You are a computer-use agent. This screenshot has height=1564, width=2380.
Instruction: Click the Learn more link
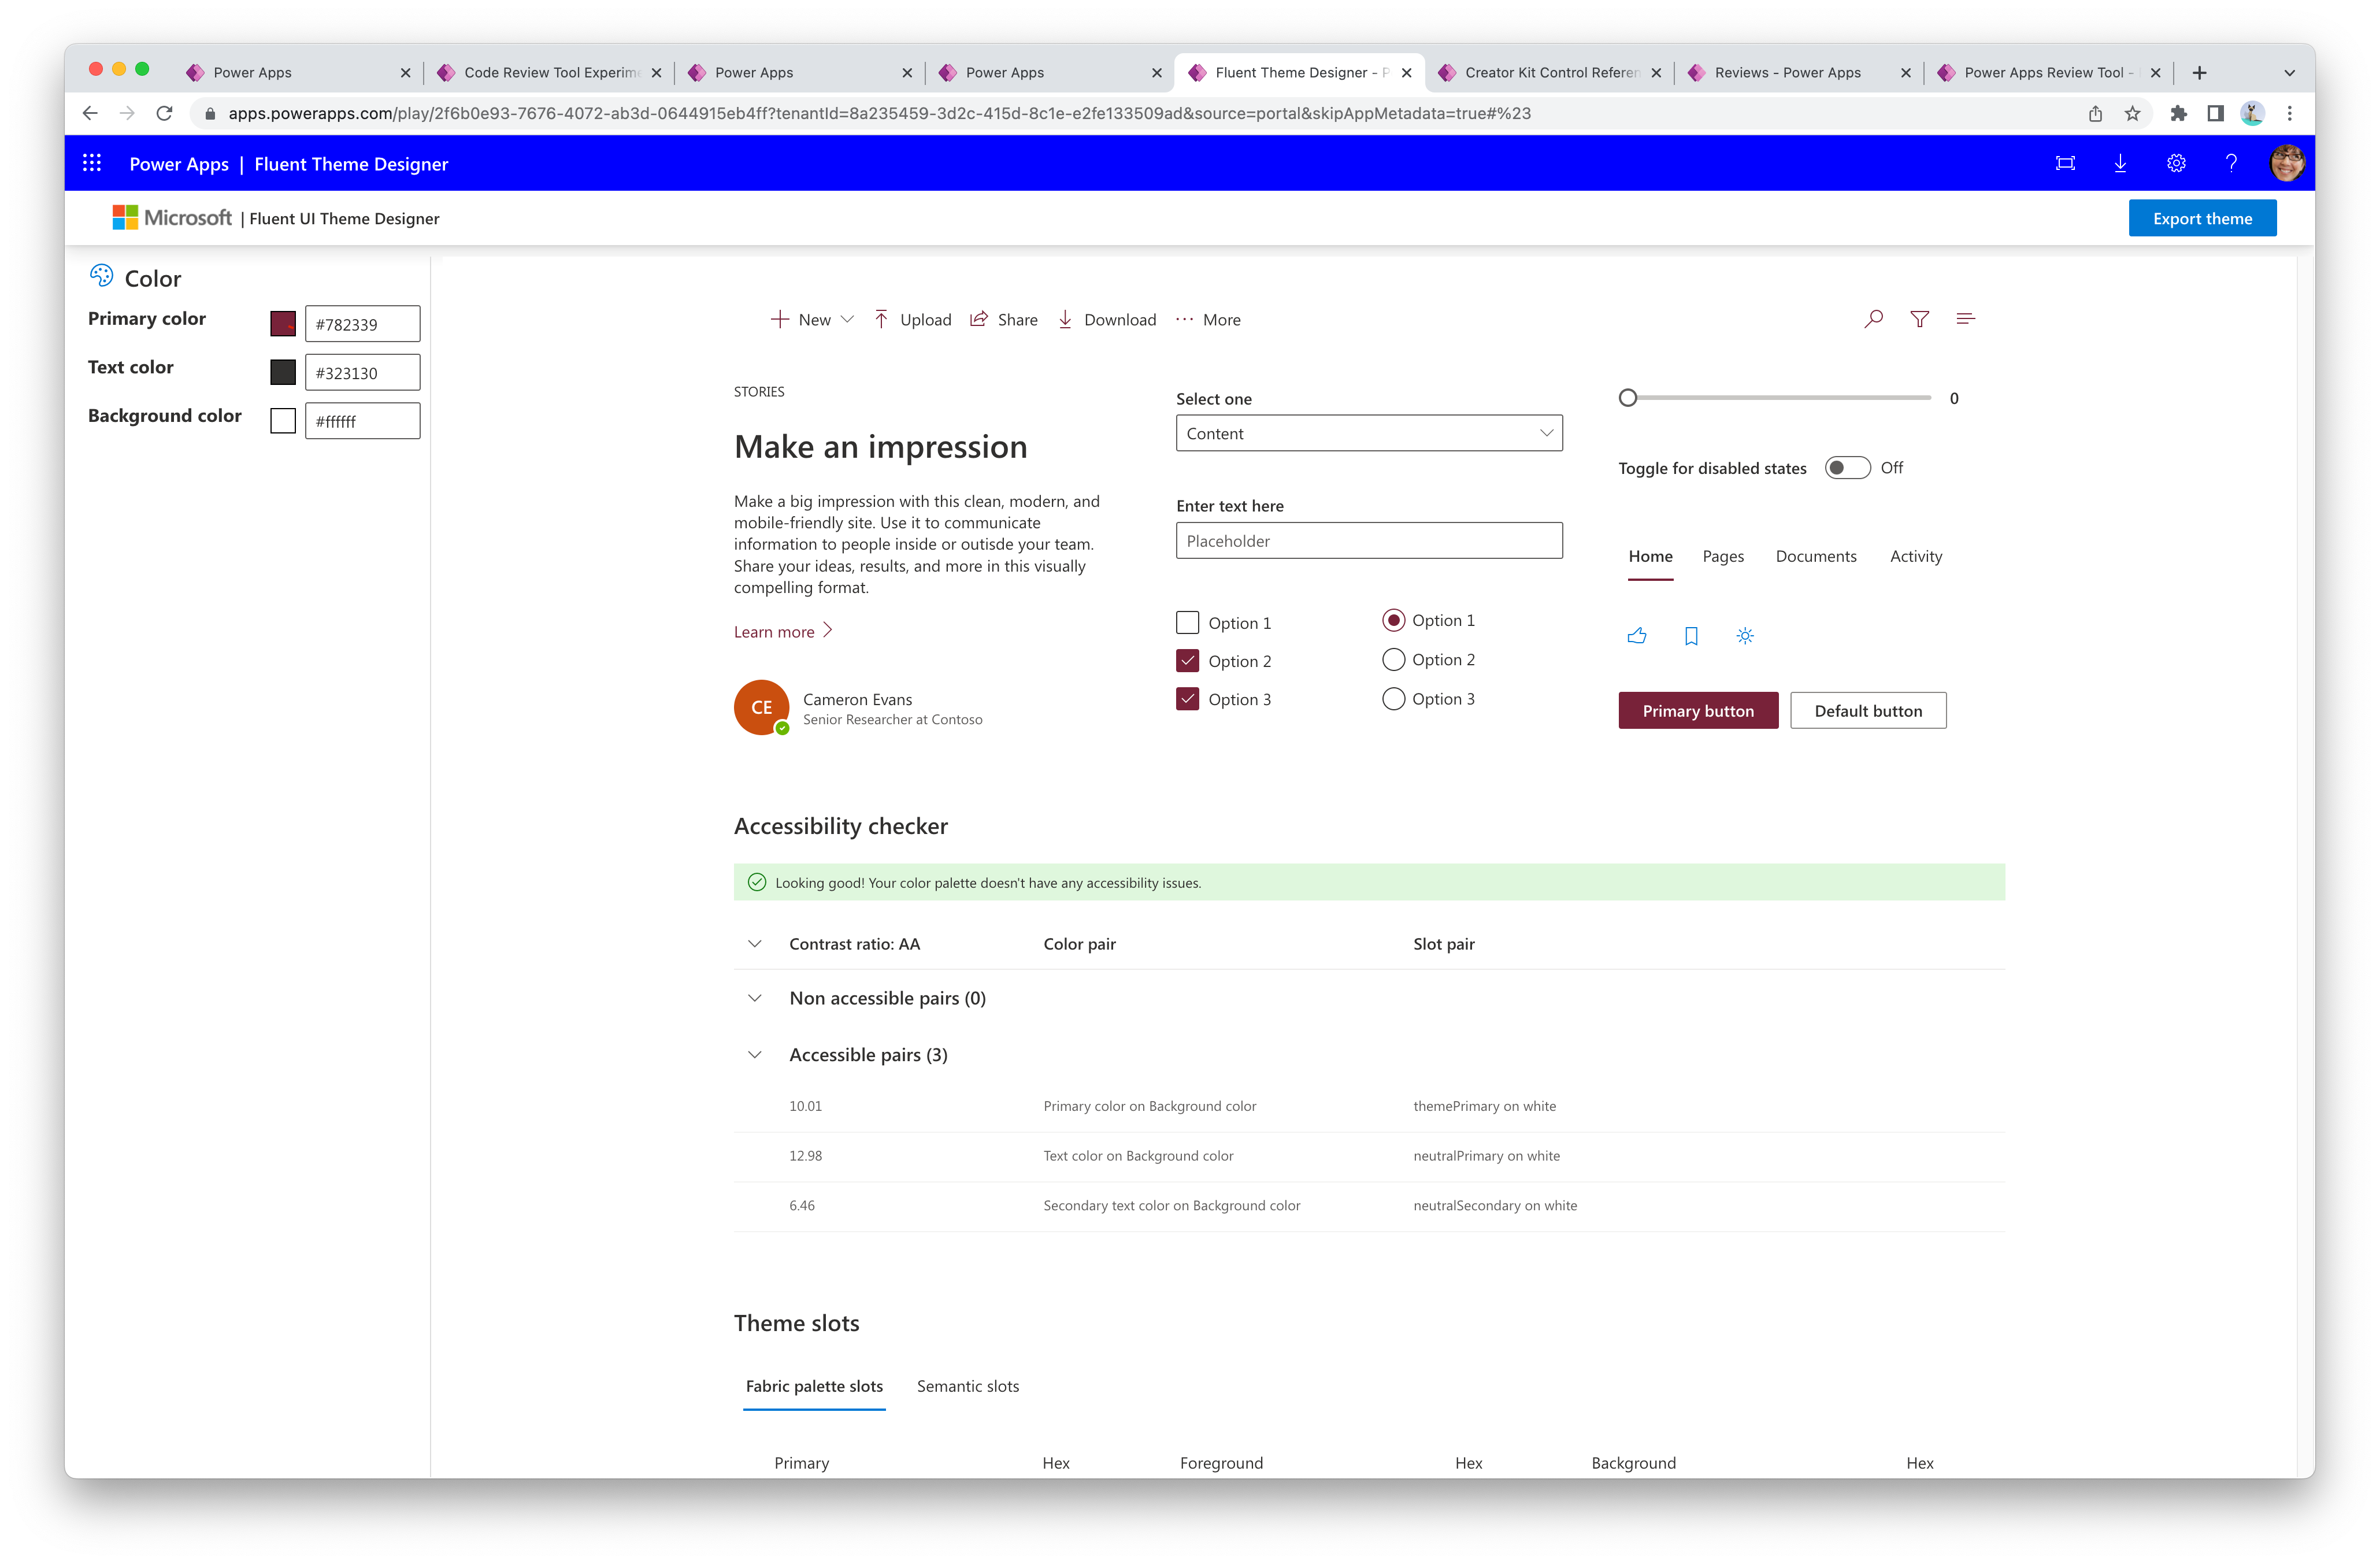[784, 630]
